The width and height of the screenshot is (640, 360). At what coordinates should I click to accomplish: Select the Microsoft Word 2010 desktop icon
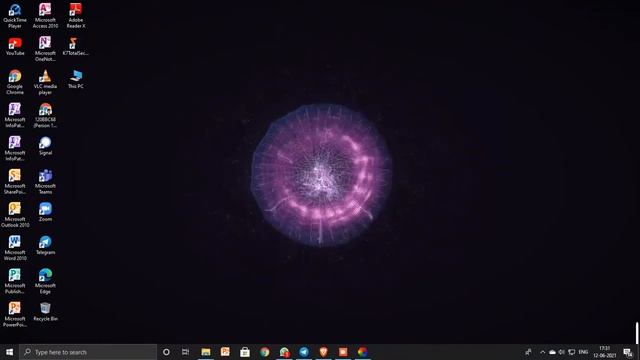tap(15, 248)
